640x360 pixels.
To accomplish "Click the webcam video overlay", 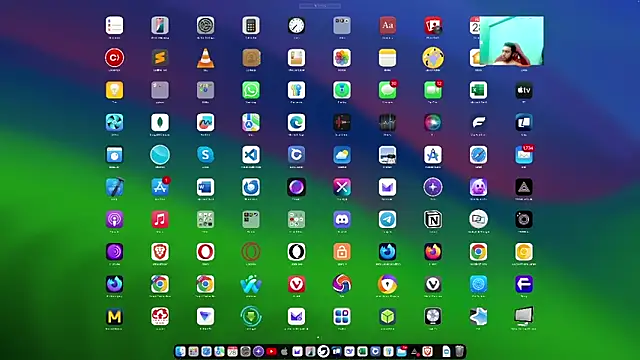I will pos(511,41).
